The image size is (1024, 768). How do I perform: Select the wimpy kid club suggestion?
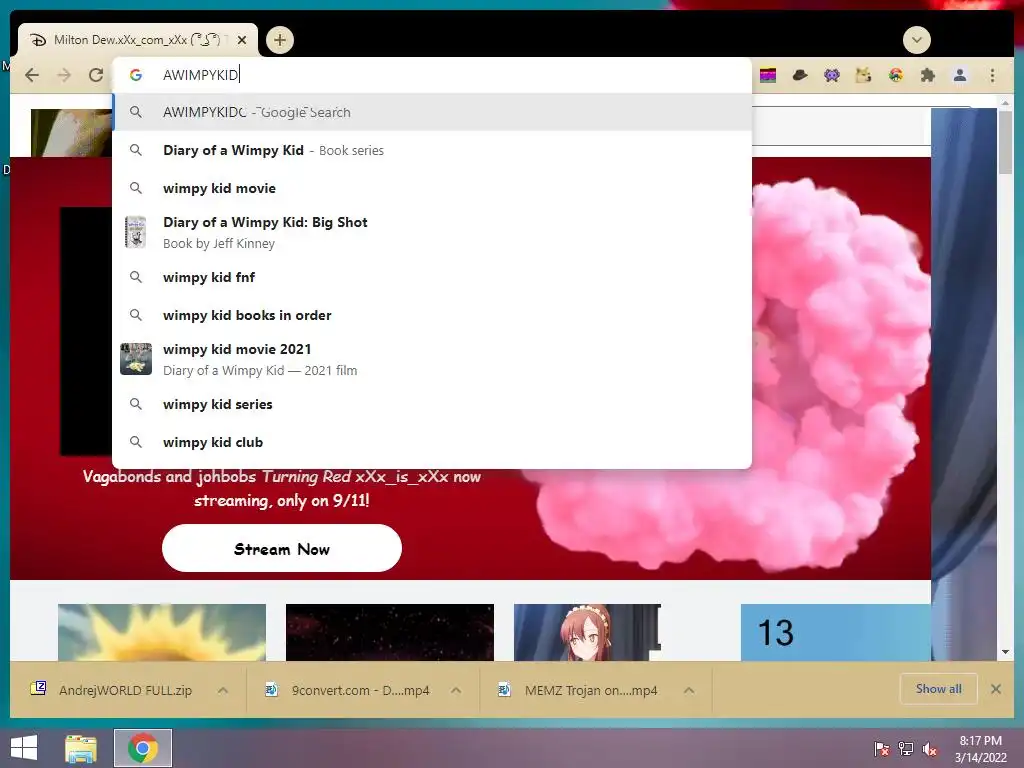tap(432, 442)
